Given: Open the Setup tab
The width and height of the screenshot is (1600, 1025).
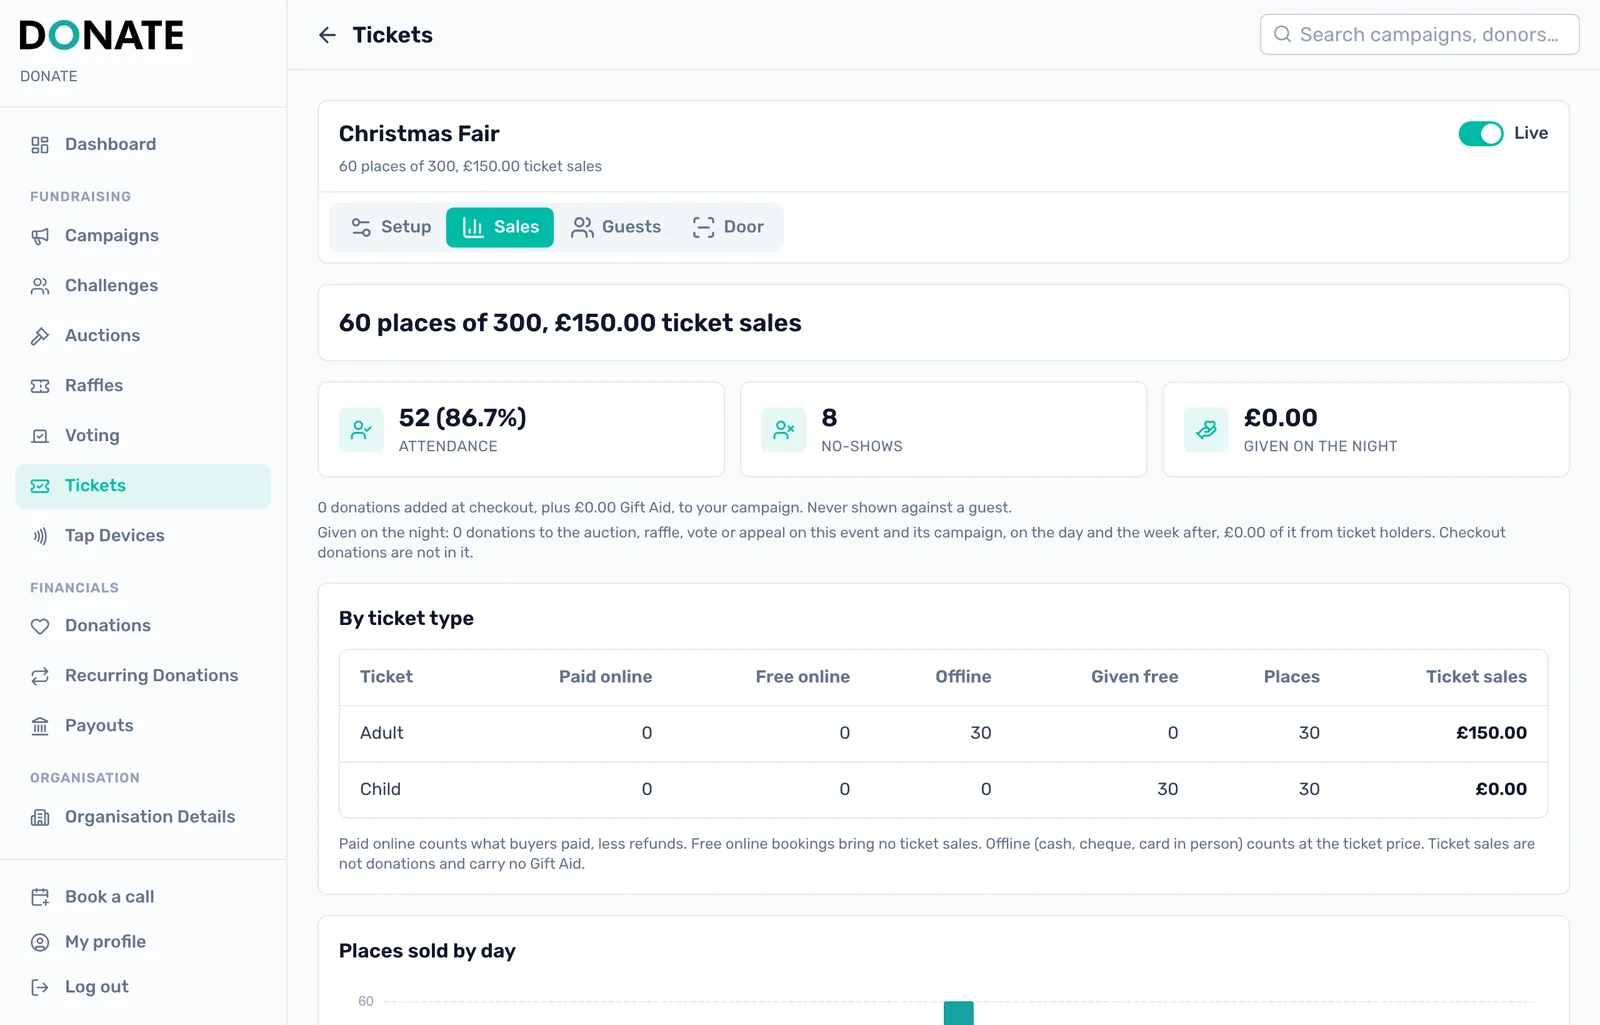Looking at the screenshot, I should [391, 227].
